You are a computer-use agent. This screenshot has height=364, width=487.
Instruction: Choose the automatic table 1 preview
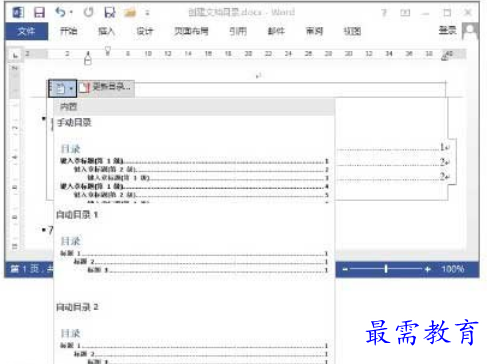[x=194, y=255]
